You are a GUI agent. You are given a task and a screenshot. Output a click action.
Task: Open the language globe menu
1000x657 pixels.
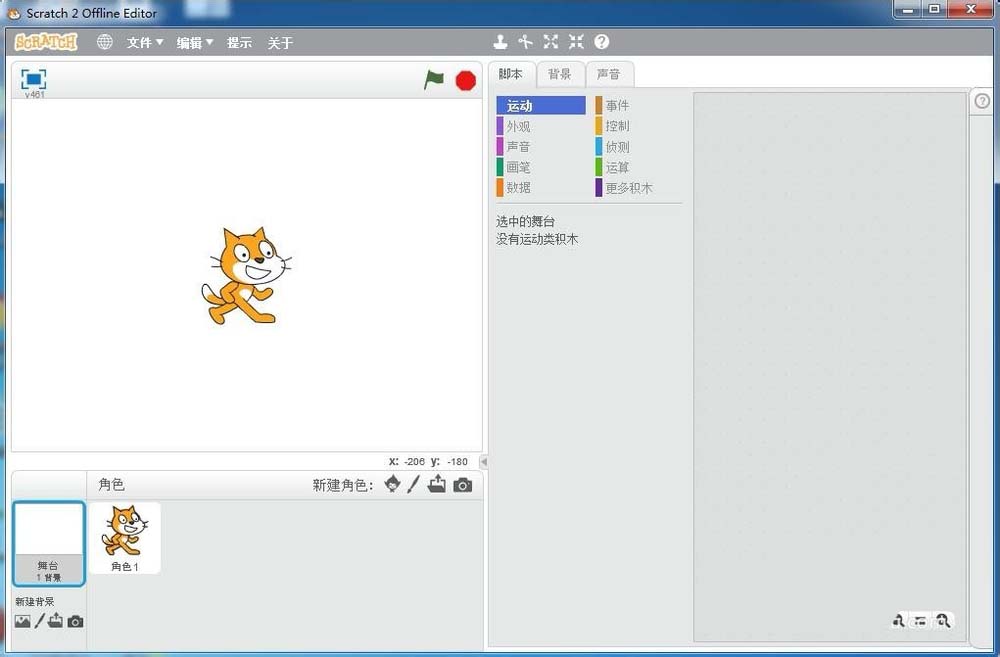point(105,42)
